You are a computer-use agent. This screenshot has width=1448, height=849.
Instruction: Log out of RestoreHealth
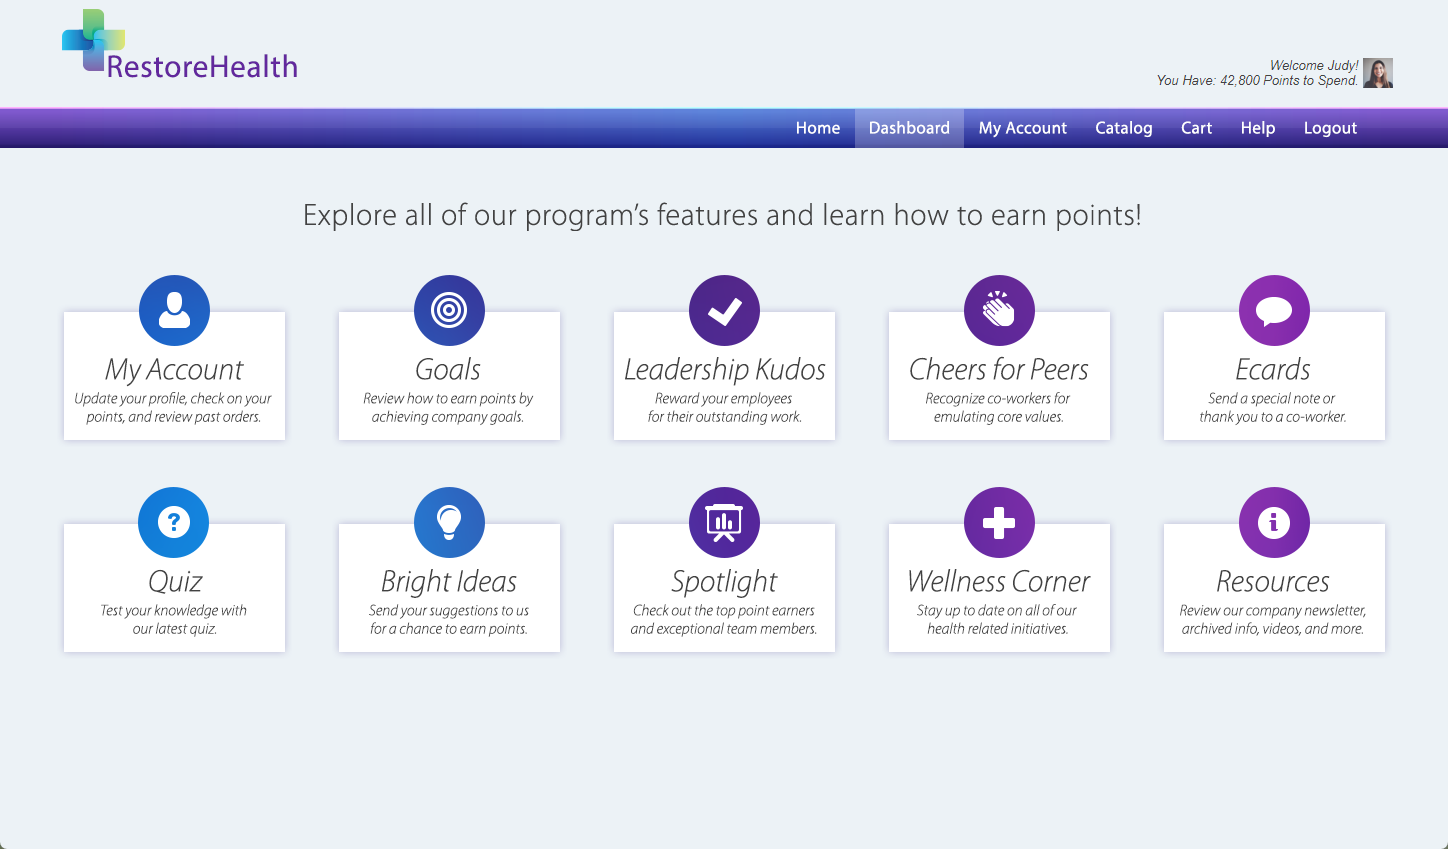(1330, 127)
